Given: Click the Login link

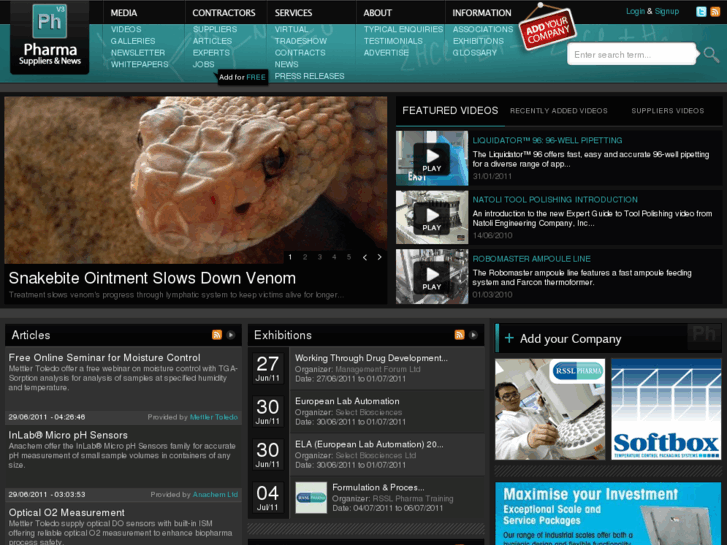Looking at the screenshot, I should (x=635, y=11).
